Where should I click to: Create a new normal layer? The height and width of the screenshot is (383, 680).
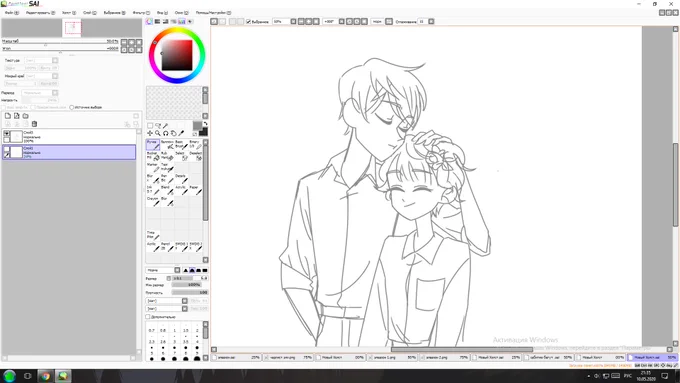point(8,116)
